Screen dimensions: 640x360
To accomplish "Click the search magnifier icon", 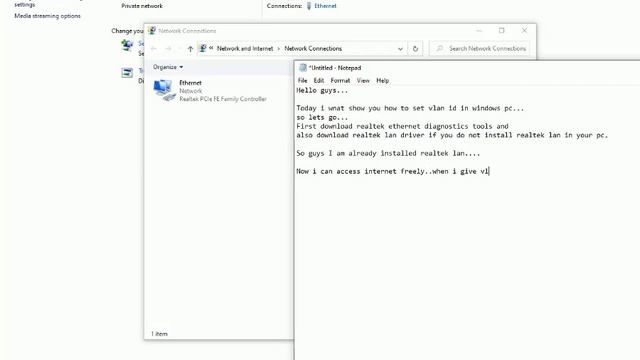I will tap(440, 49).
